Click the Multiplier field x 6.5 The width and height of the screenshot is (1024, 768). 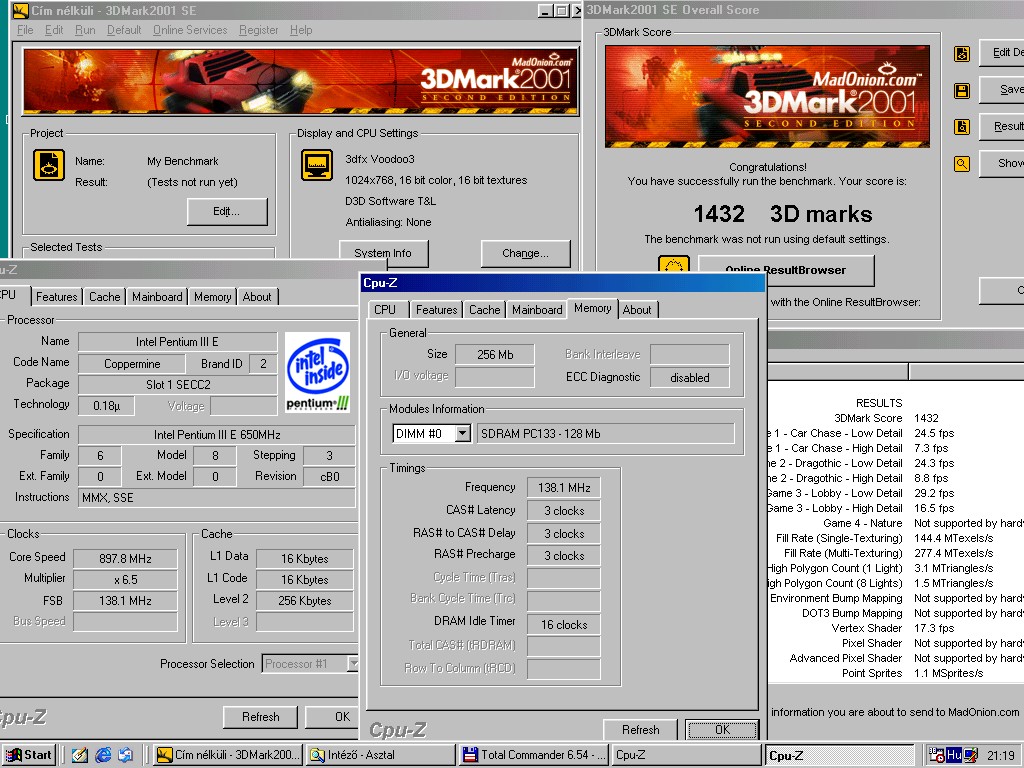(x=125, y=580)
